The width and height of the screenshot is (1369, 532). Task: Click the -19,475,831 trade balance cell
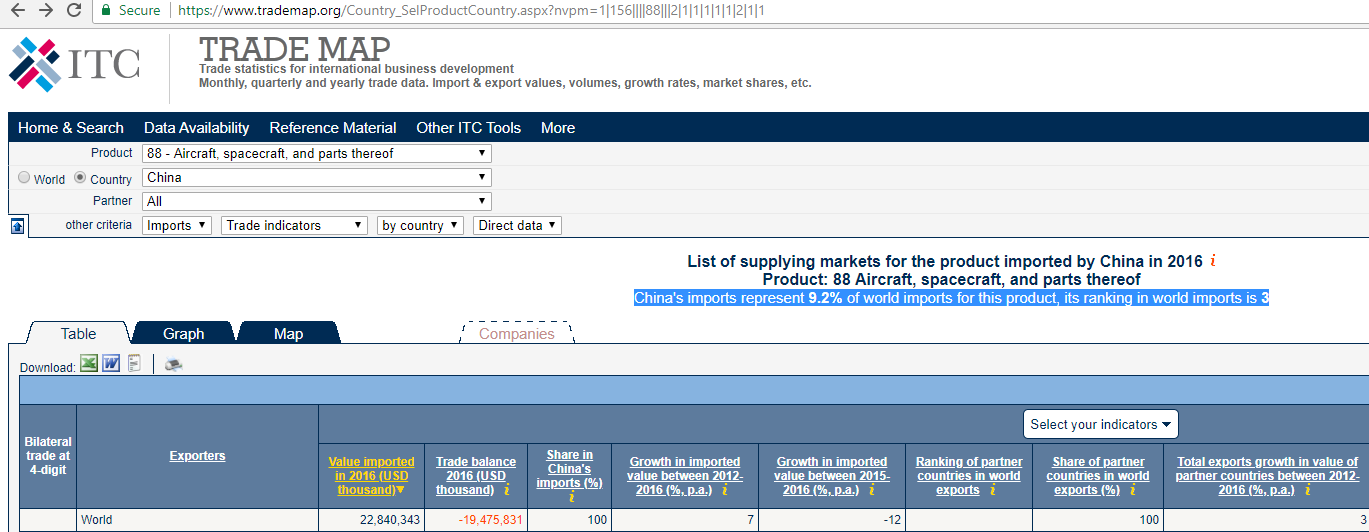pyautogui.click(x=476, y=520)
